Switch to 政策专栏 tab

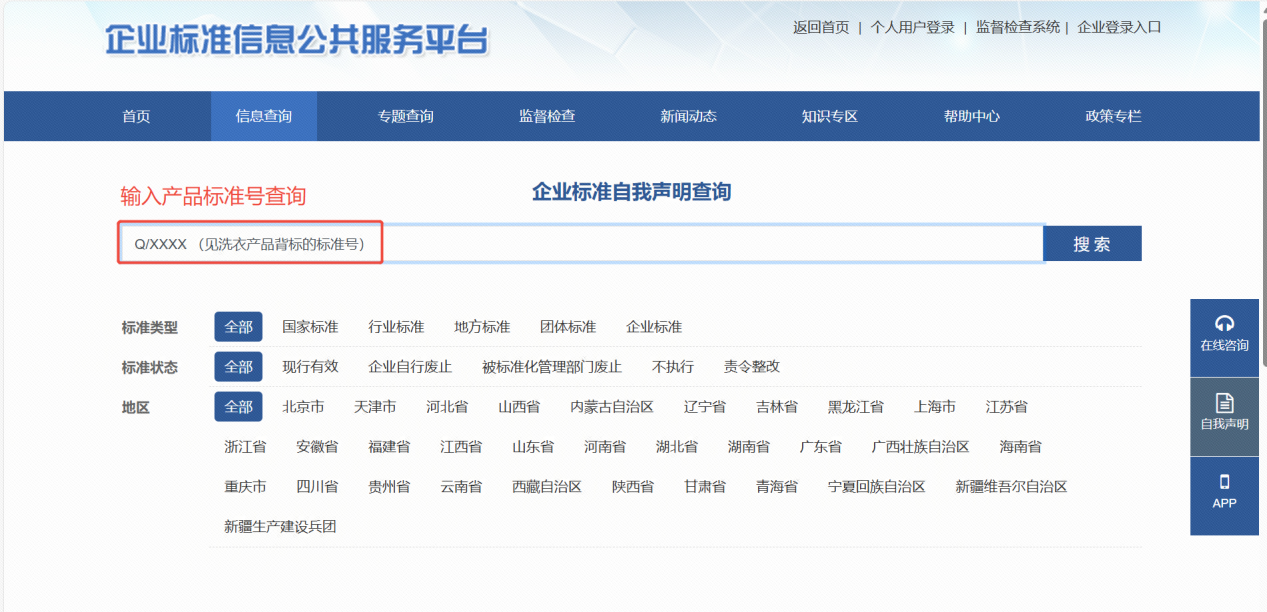click(1113, 116)
